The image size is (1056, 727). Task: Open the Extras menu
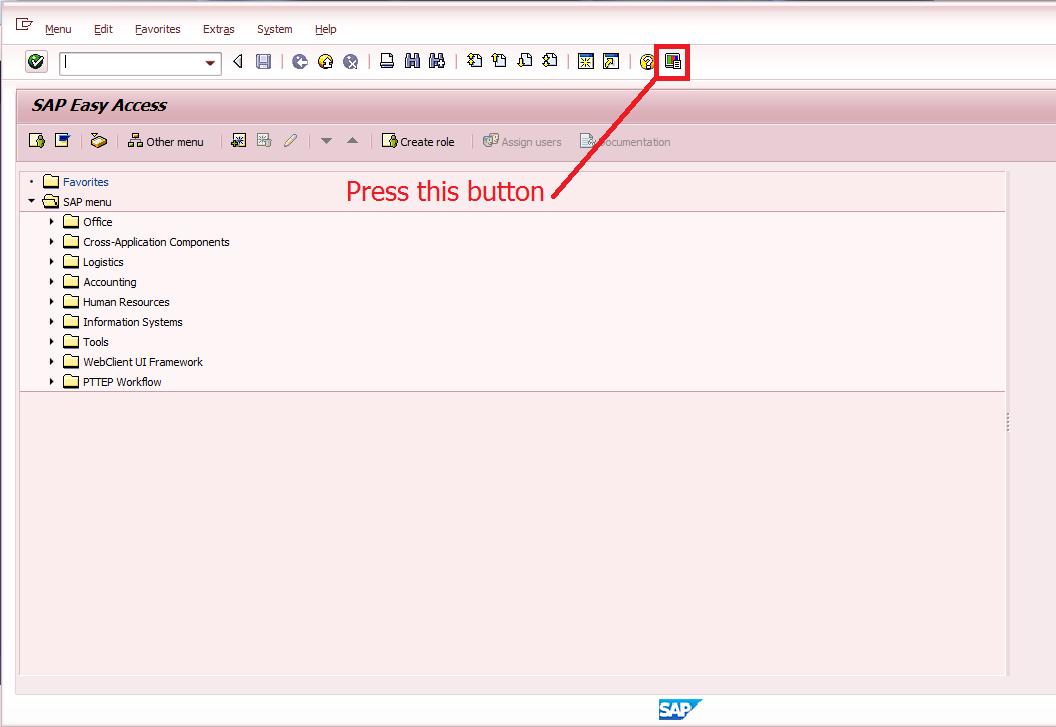tap(218, 29)
